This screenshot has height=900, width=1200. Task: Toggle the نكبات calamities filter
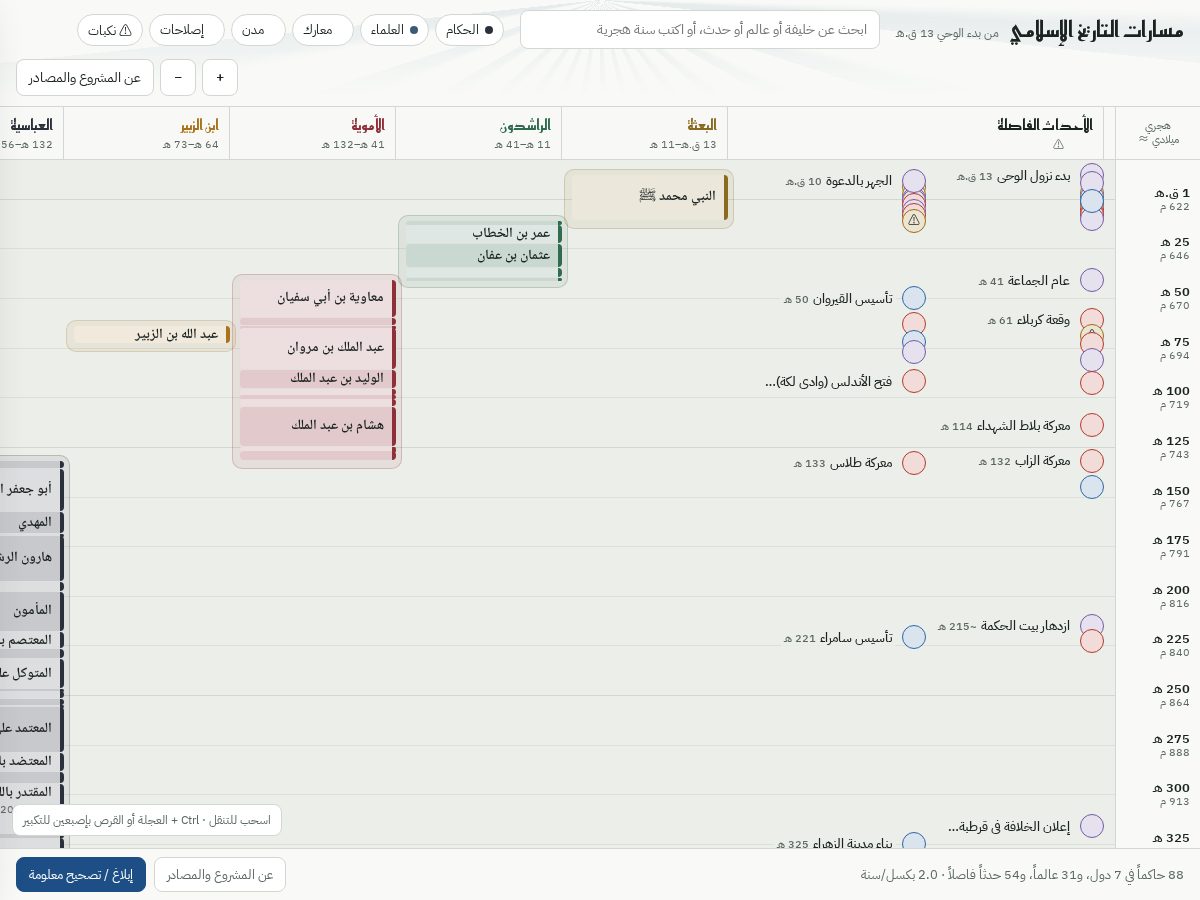click(110, 30)
